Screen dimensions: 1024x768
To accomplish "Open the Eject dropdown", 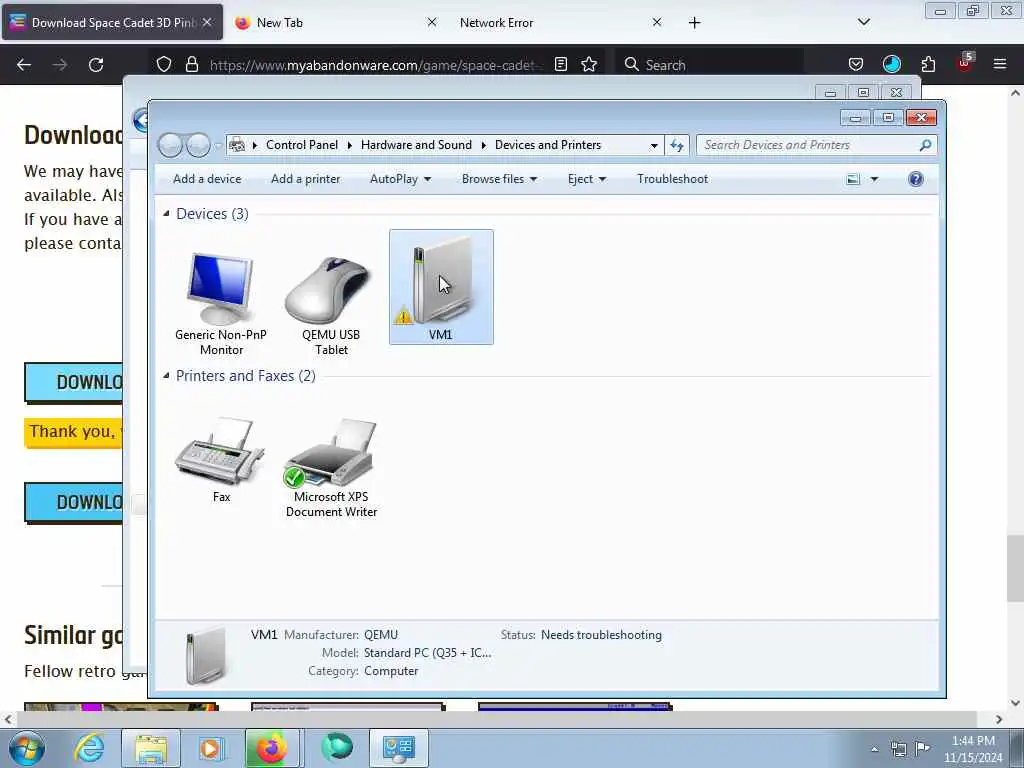I will 586,179.
